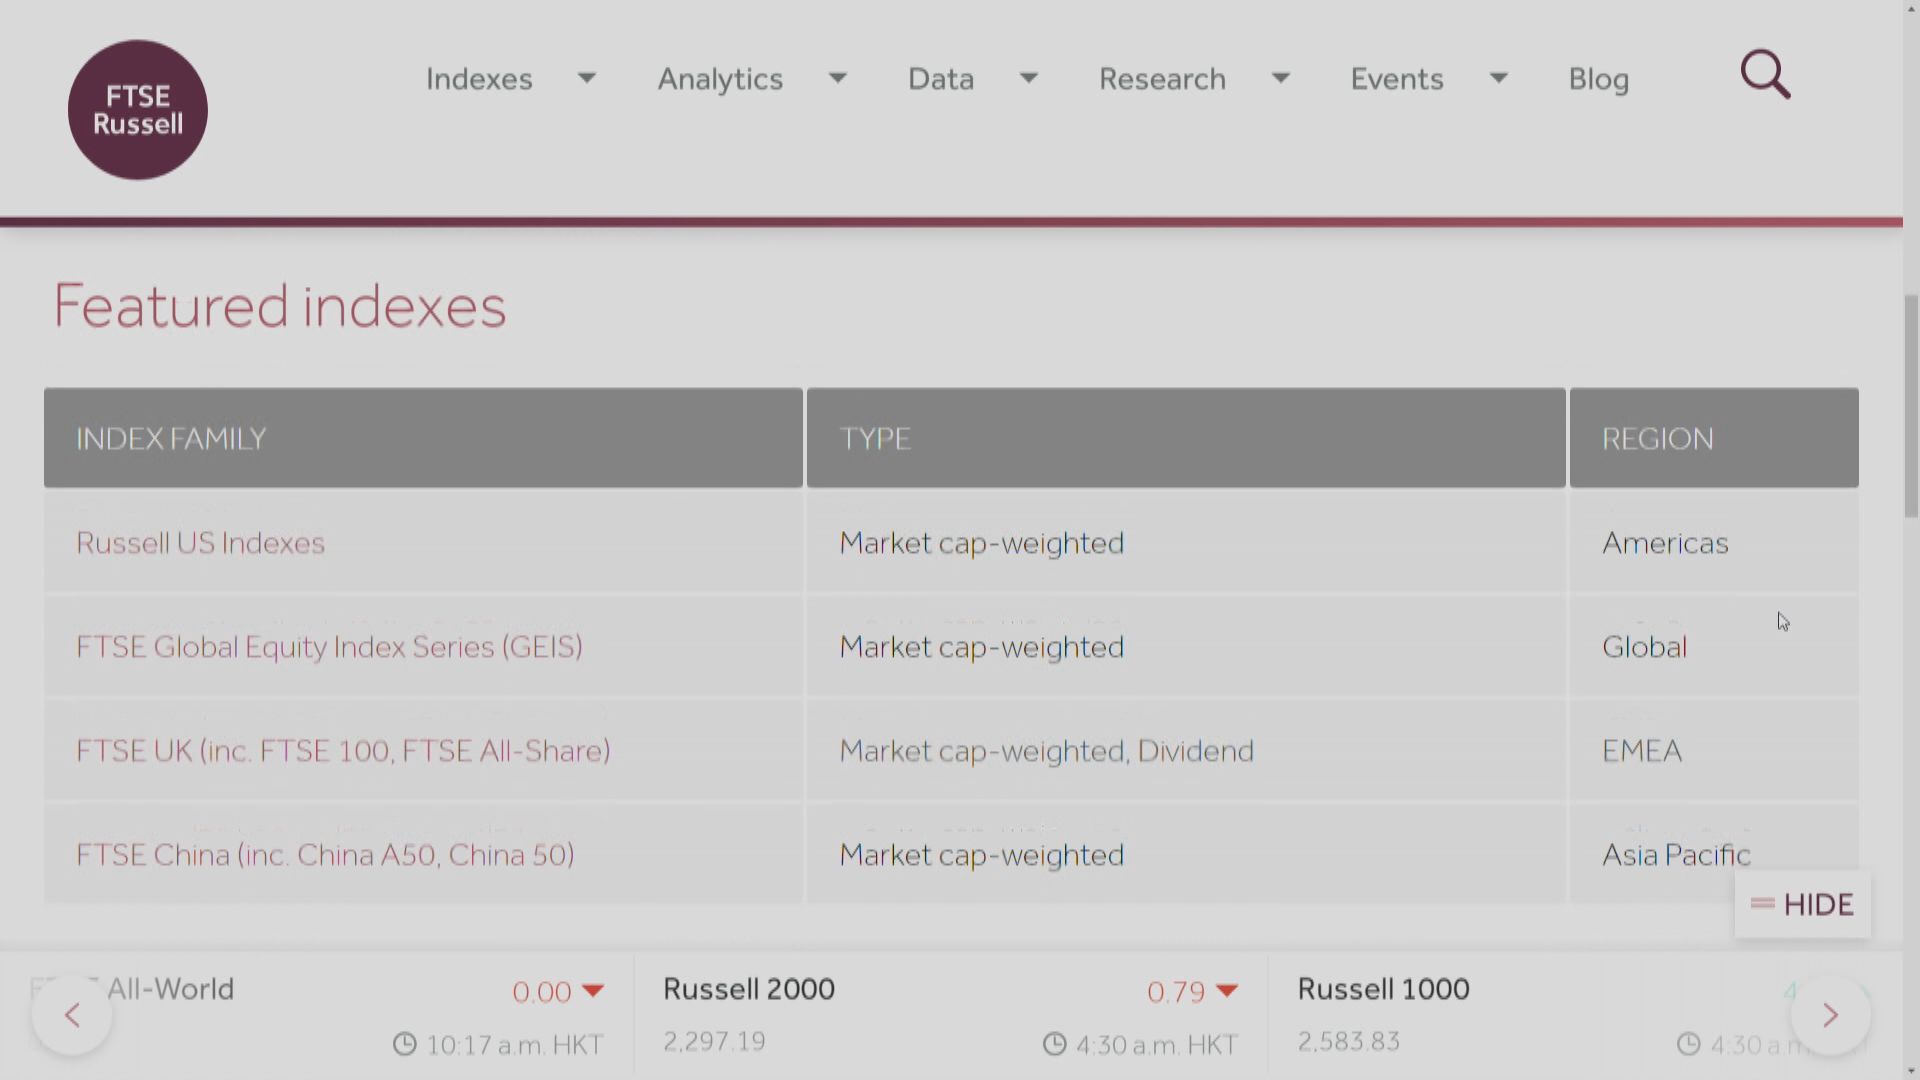
Task: Click the next ticker arrow
Action: tap(1830, 1016)
